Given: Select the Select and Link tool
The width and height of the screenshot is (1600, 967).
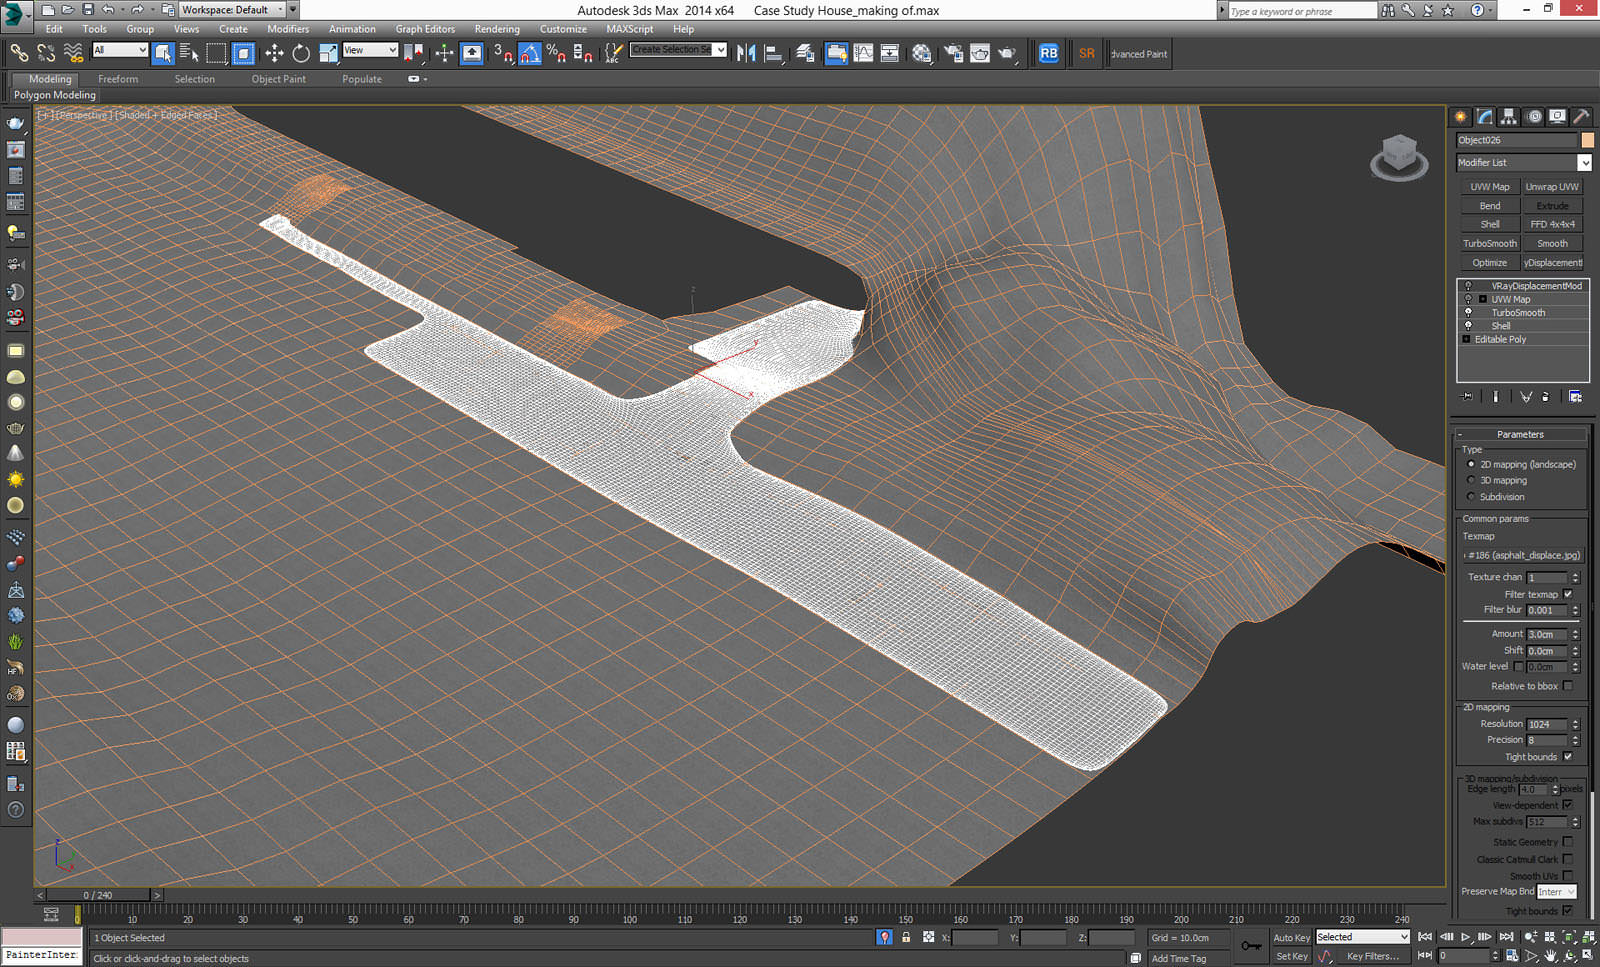Looking at the screenshot, I should coord(19,52).
